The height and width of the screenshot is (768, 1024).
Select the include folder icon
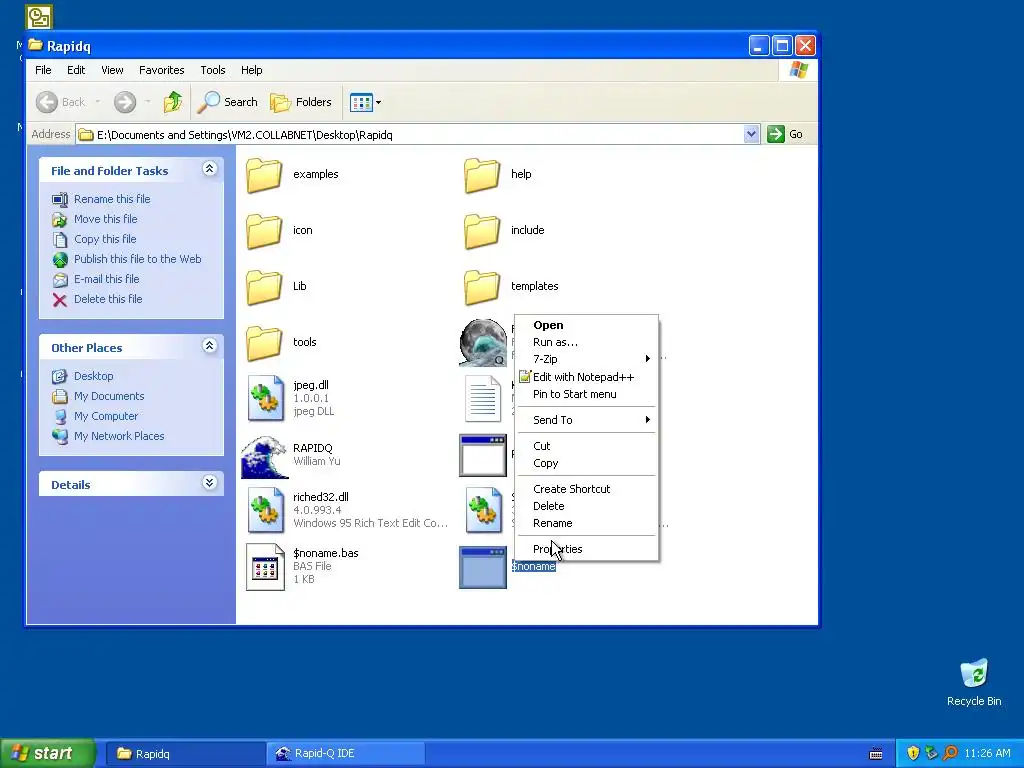[x=482, y=231]
